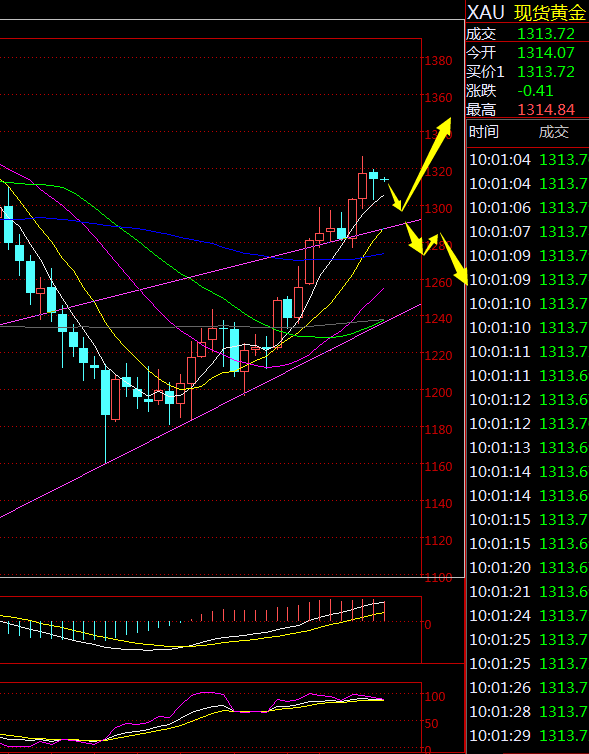Click the 100 level label in KDJ panel
The height and width of the screenshot is (754, 589).
(x=435, y=696)
